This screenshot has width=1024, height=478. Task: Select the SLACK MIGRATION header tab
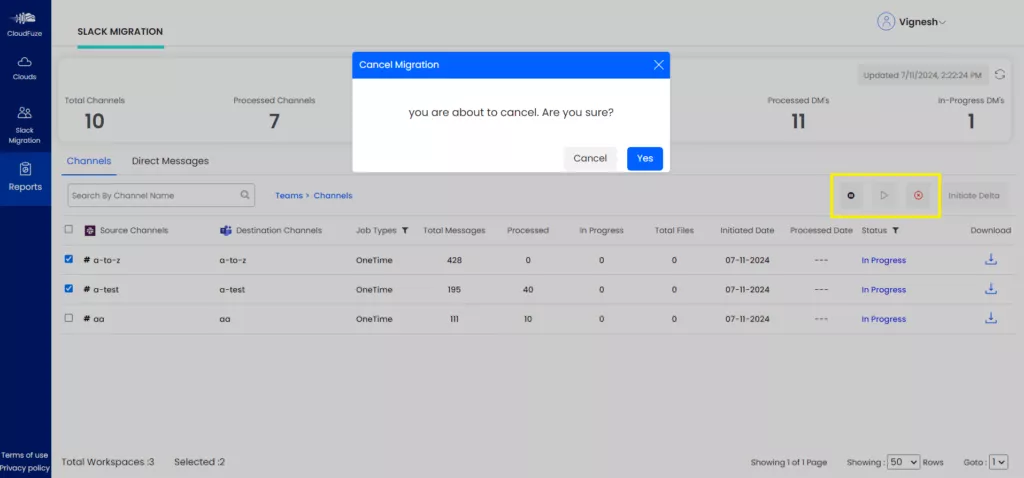120,31
